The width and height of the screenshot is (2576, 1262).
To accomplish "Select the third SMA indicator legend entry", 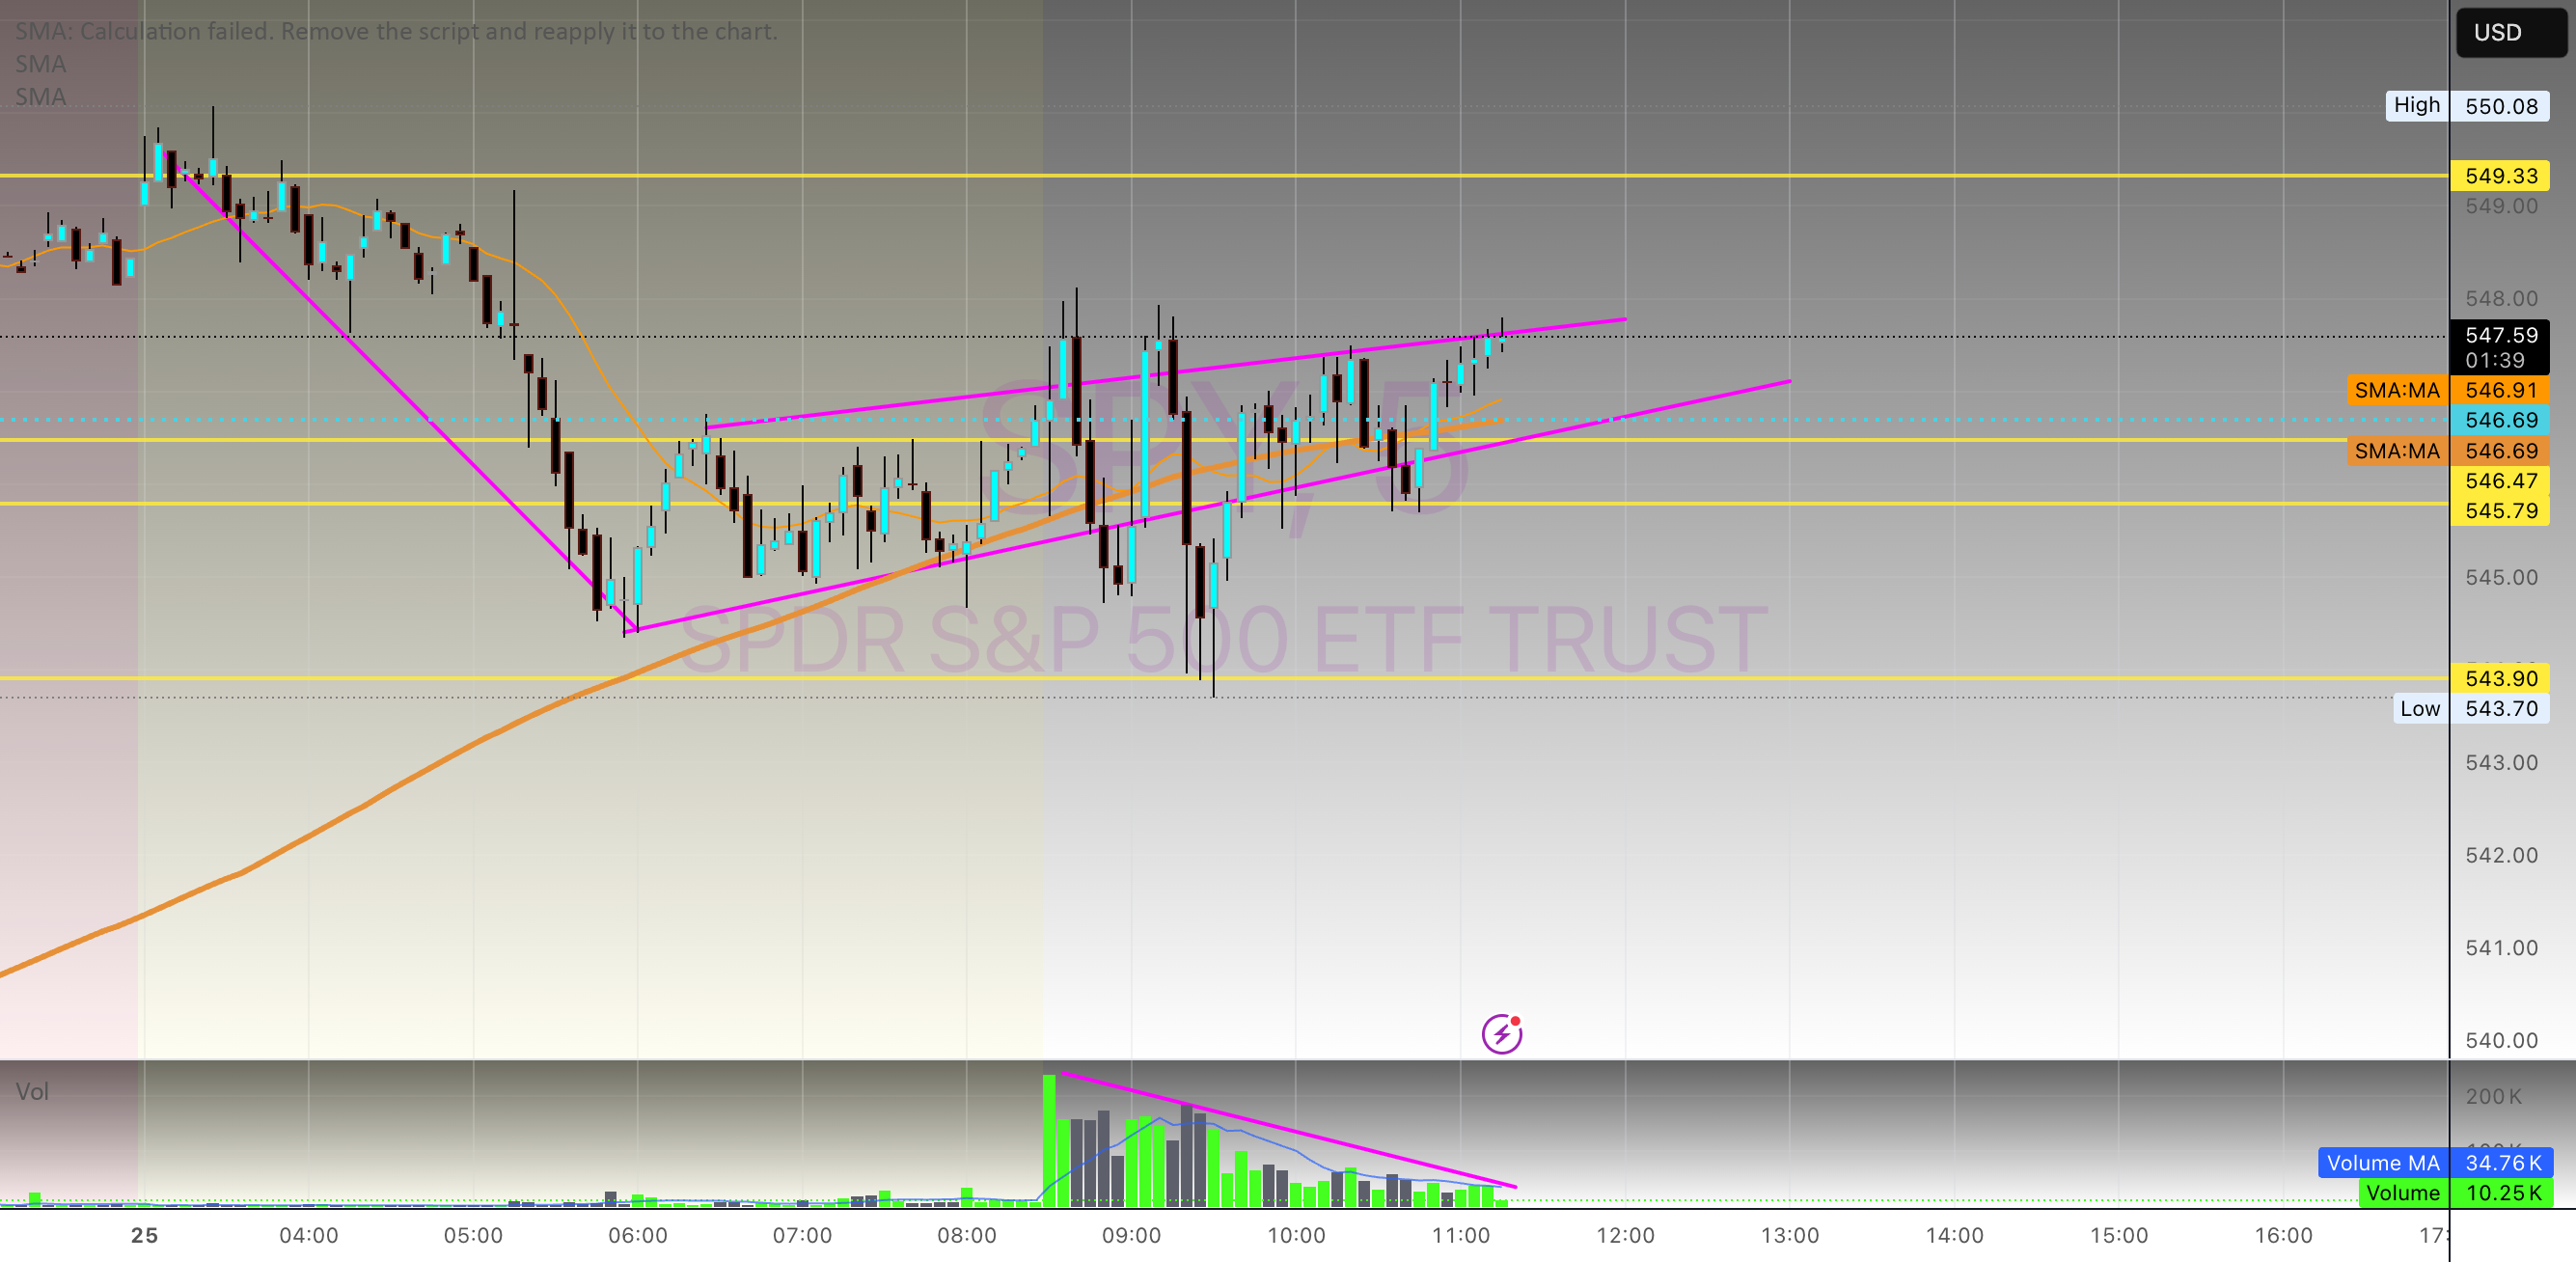I will pos(40,97).
